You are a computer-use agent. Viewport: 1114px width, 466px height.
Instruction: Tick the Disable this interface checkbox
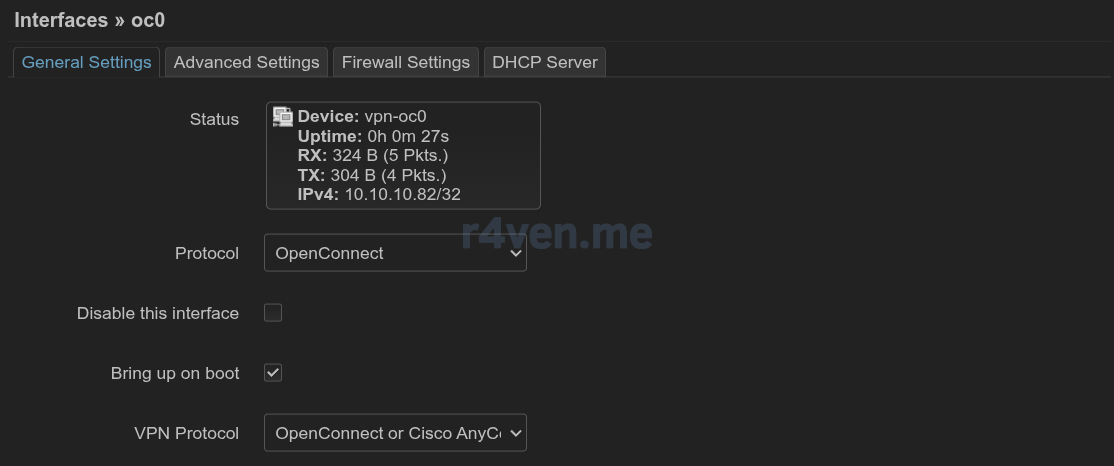pos(273,313)
